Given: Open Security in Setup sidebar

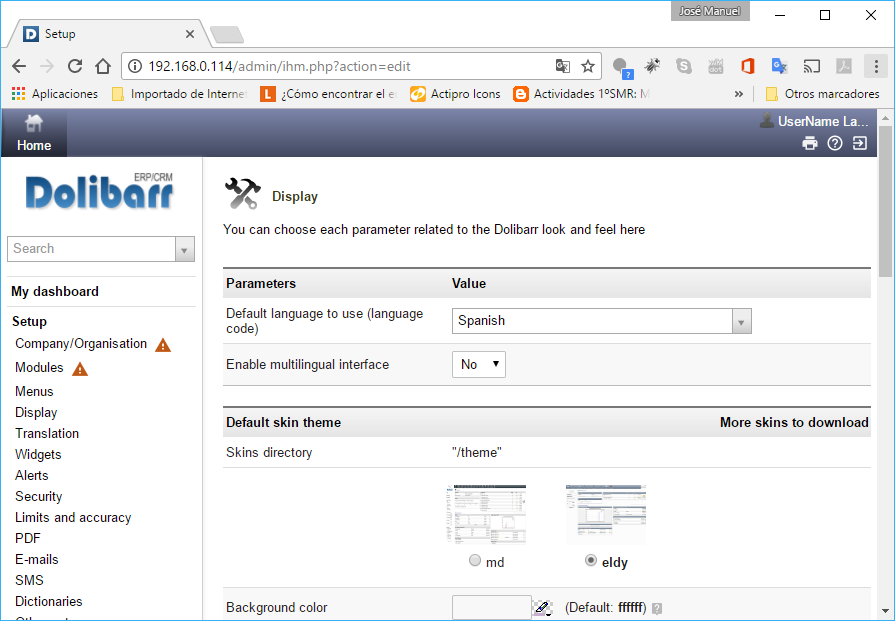Looking at the screenshot, I should coord(38,496).
